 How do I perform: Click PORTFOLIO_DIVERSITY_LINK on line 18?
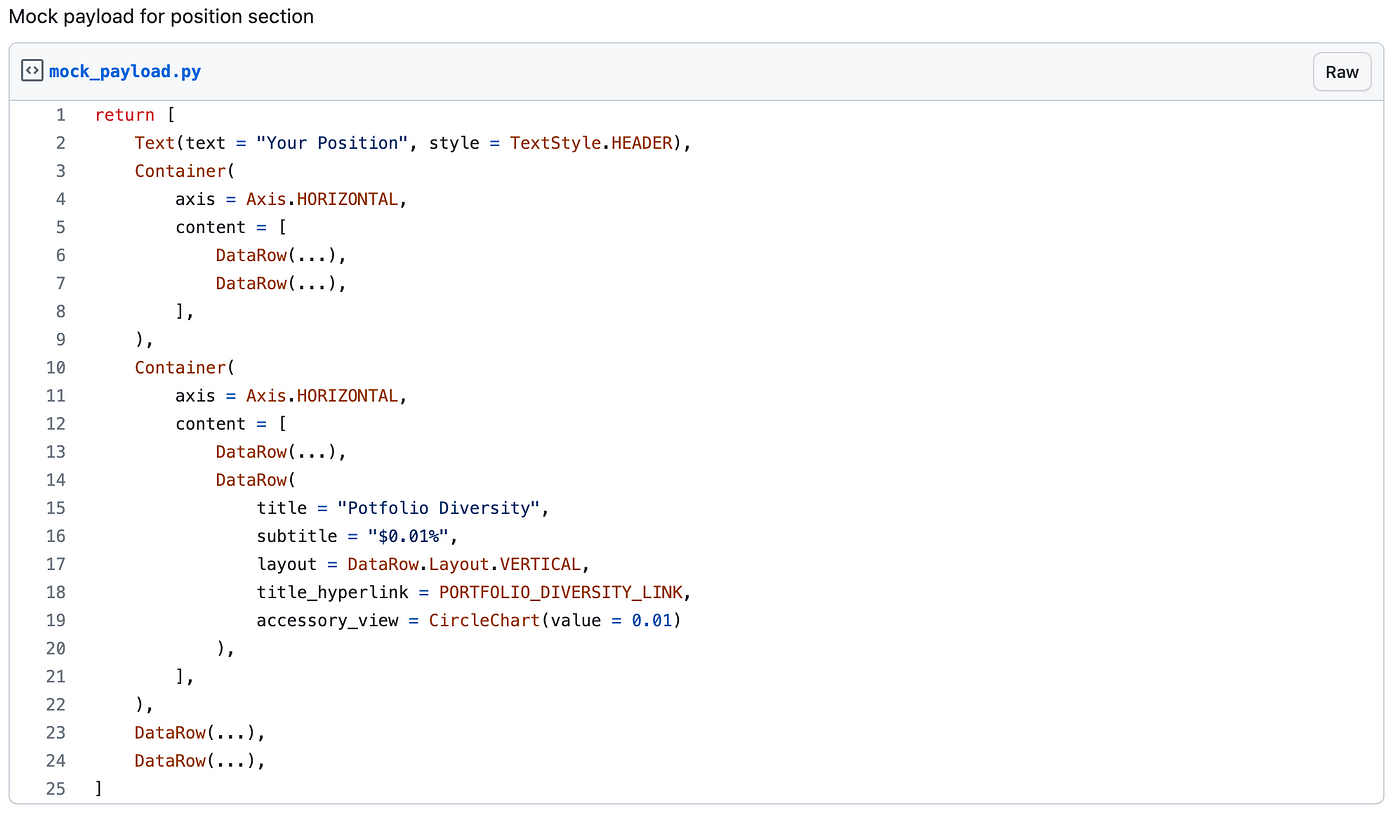pos(560,593)
